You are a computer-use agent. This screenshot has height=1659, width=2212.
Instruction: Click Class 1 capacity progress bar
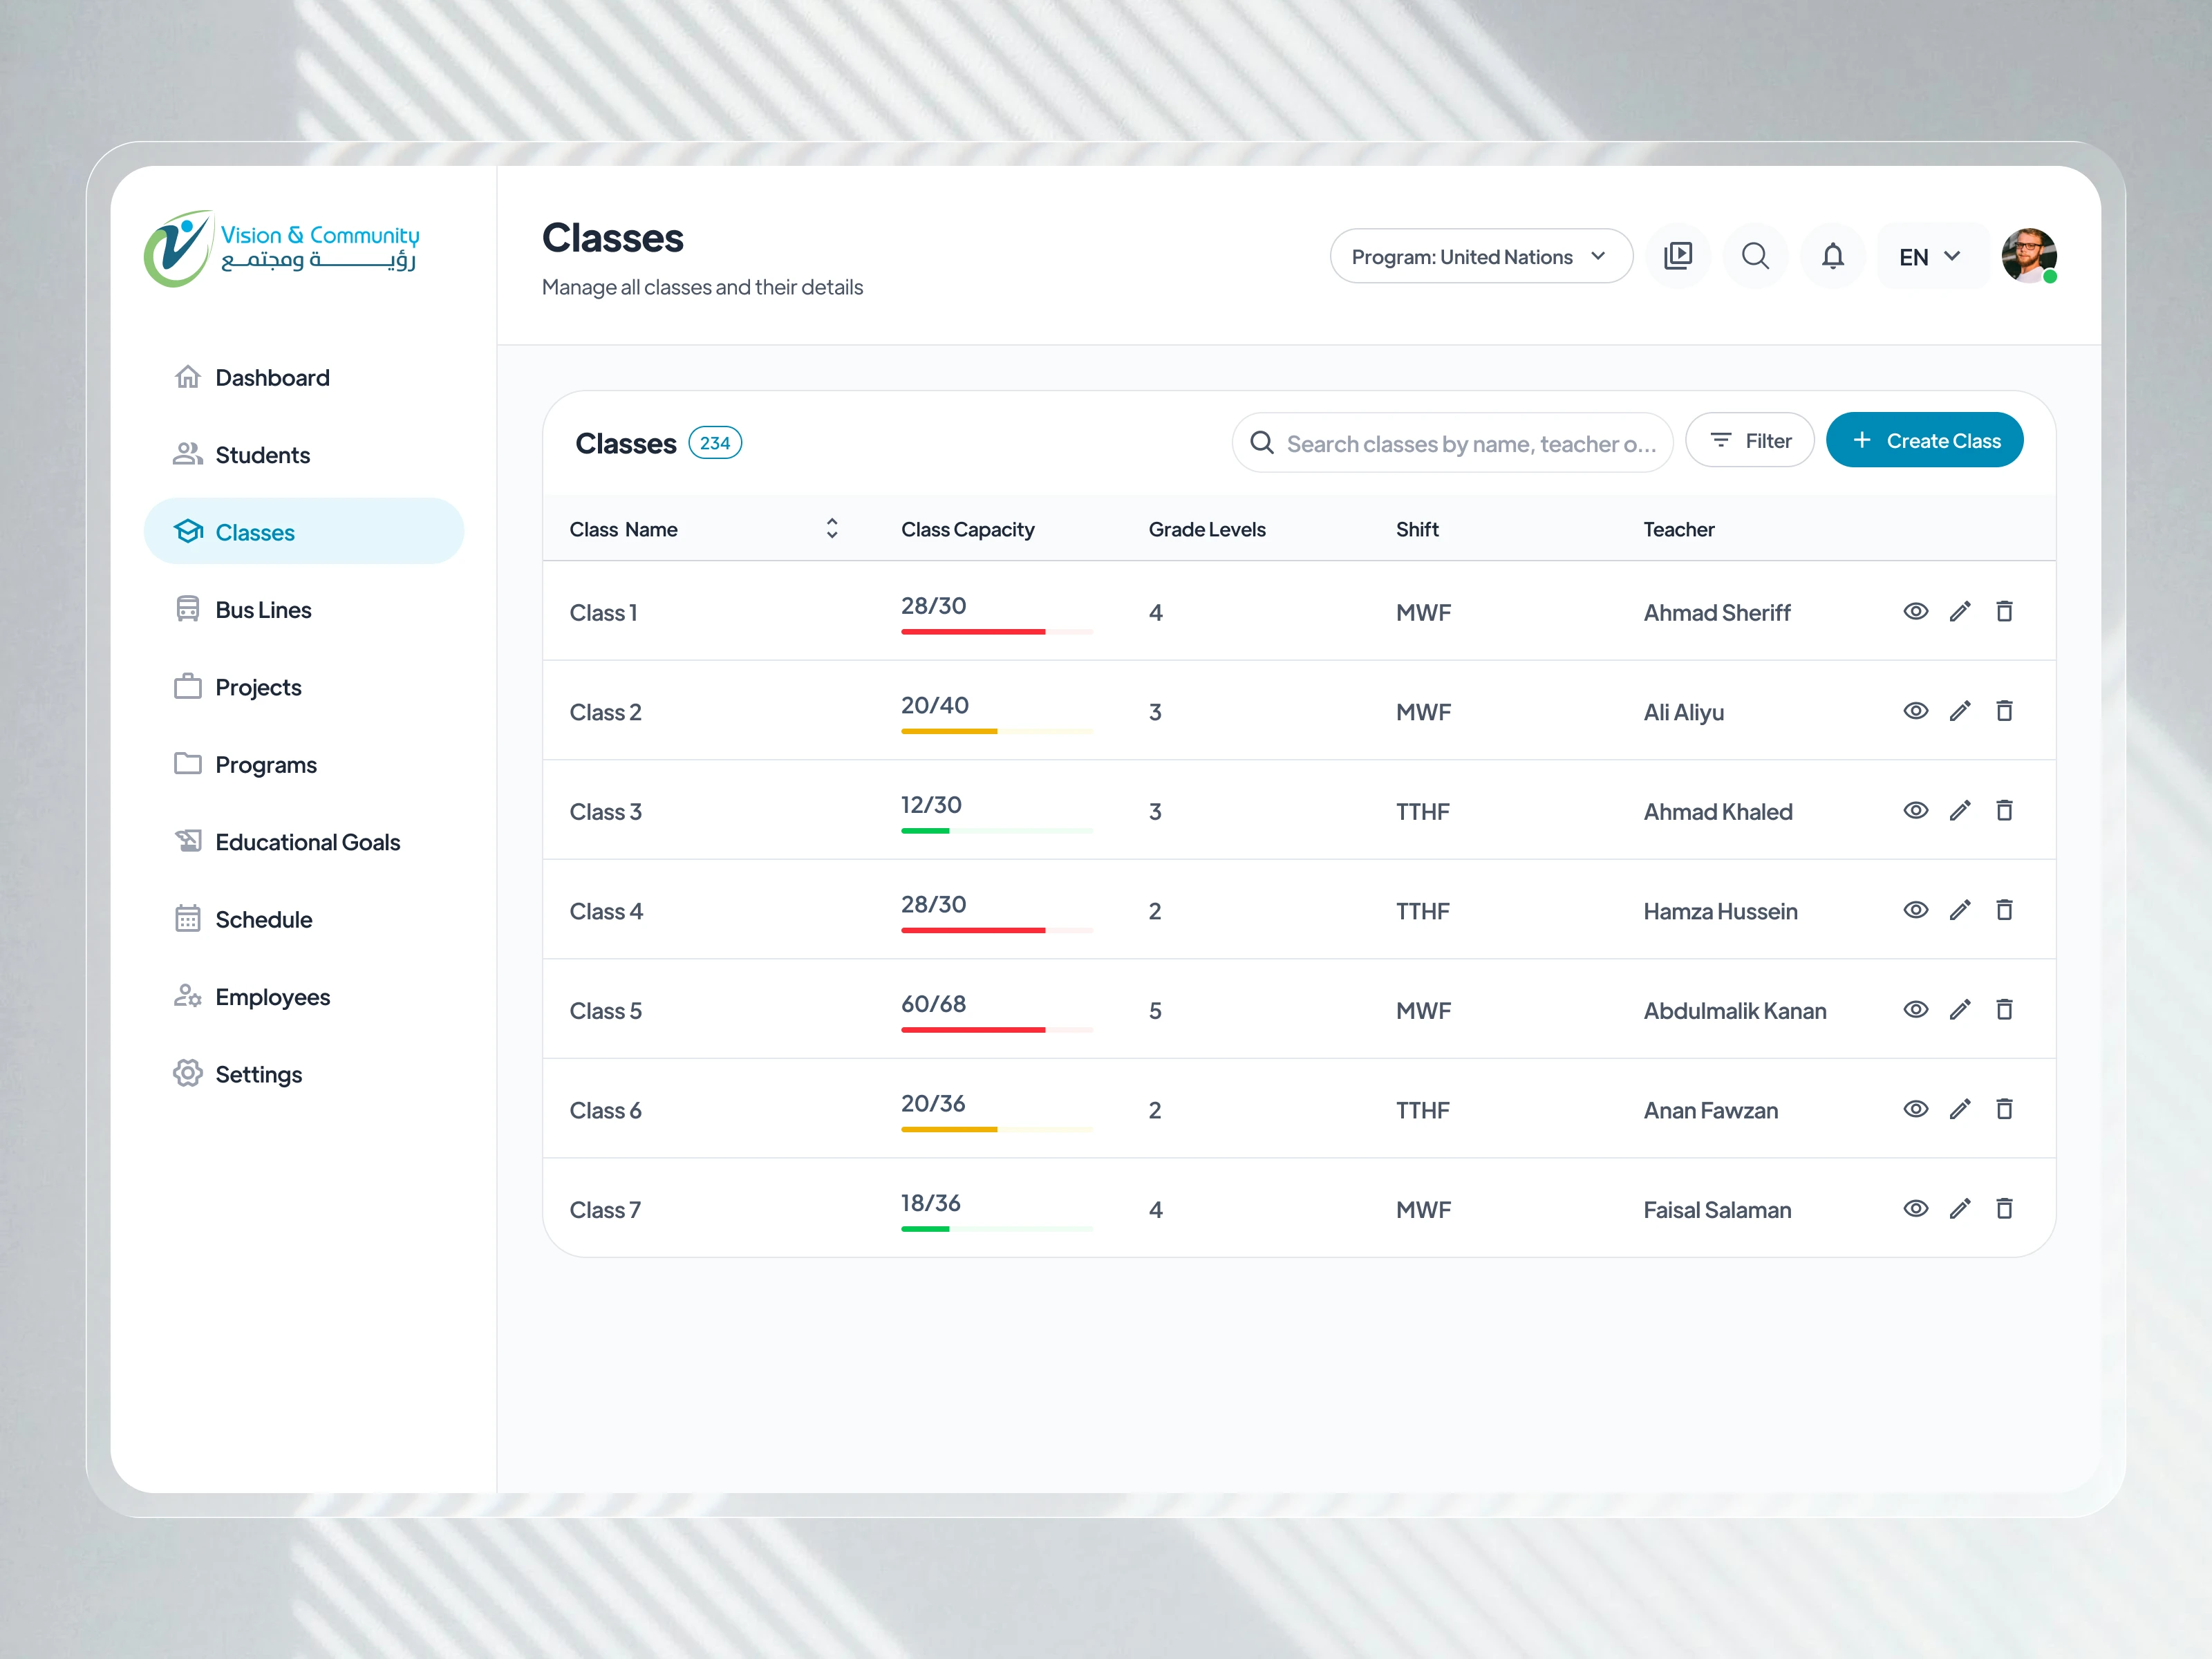996,632
